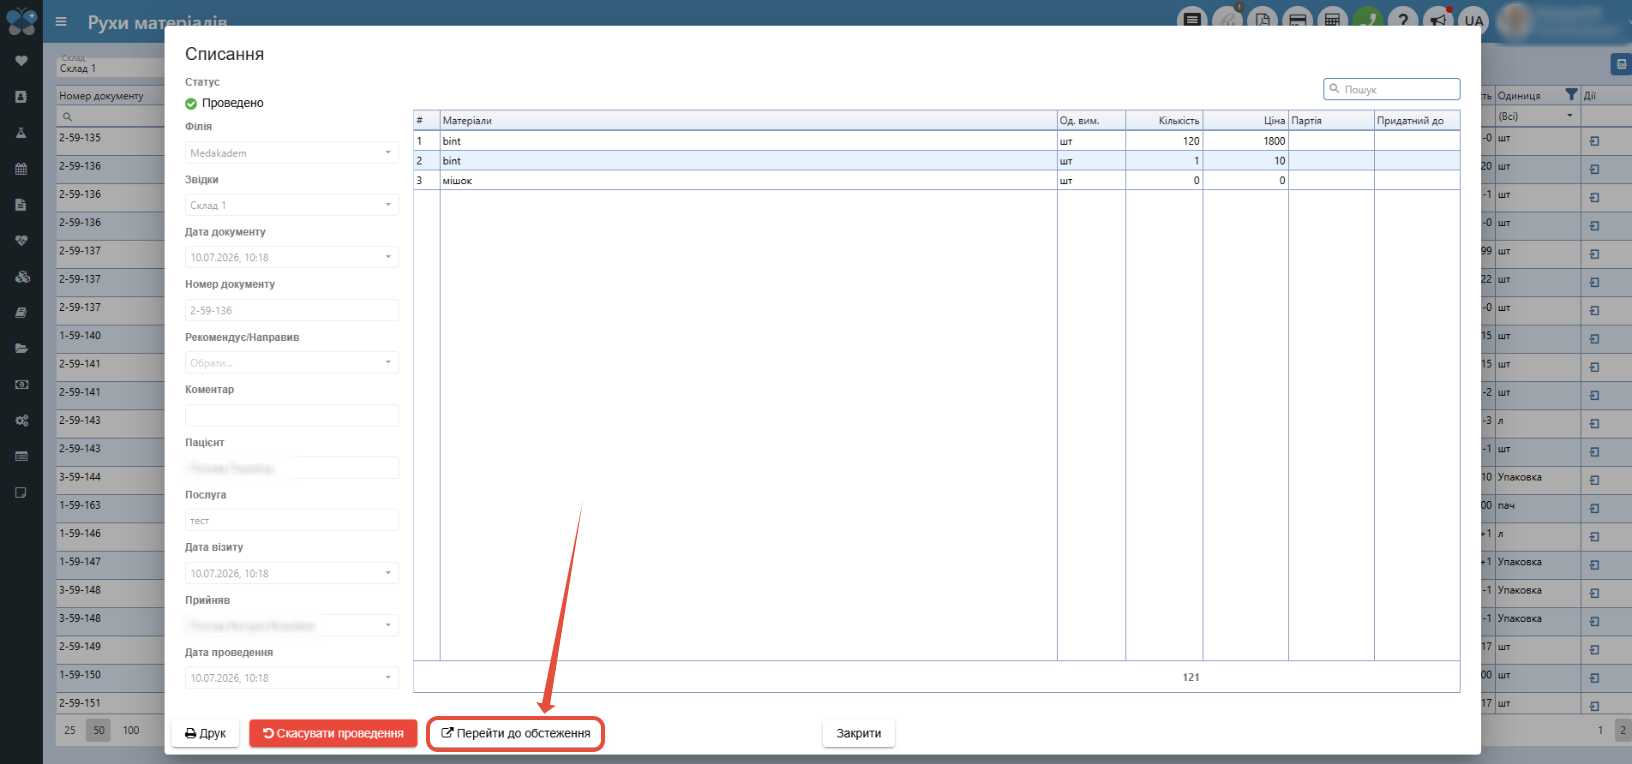Screen dimensions: 1632x764
Task: Open the list-card icon in the sidebar
Action: coord(21,457)
